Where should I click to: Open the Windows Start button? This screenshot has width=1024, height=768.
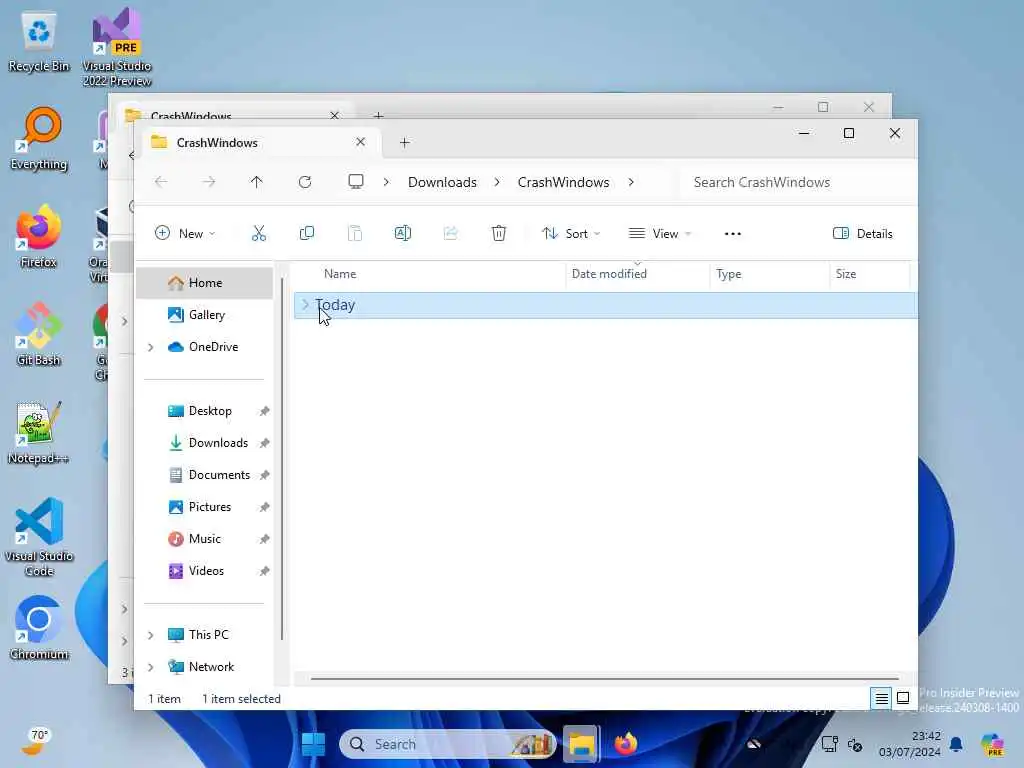[313, 744]
